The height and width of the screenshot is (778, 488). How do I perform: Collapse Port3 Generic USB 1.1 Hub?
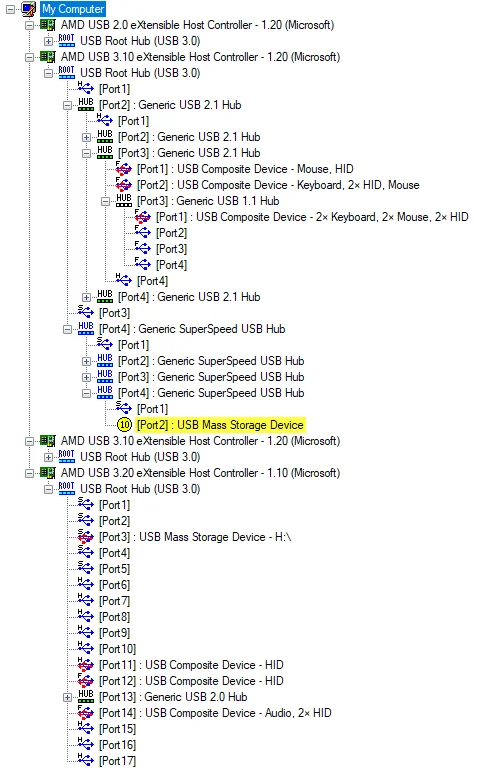pos(105,201)
